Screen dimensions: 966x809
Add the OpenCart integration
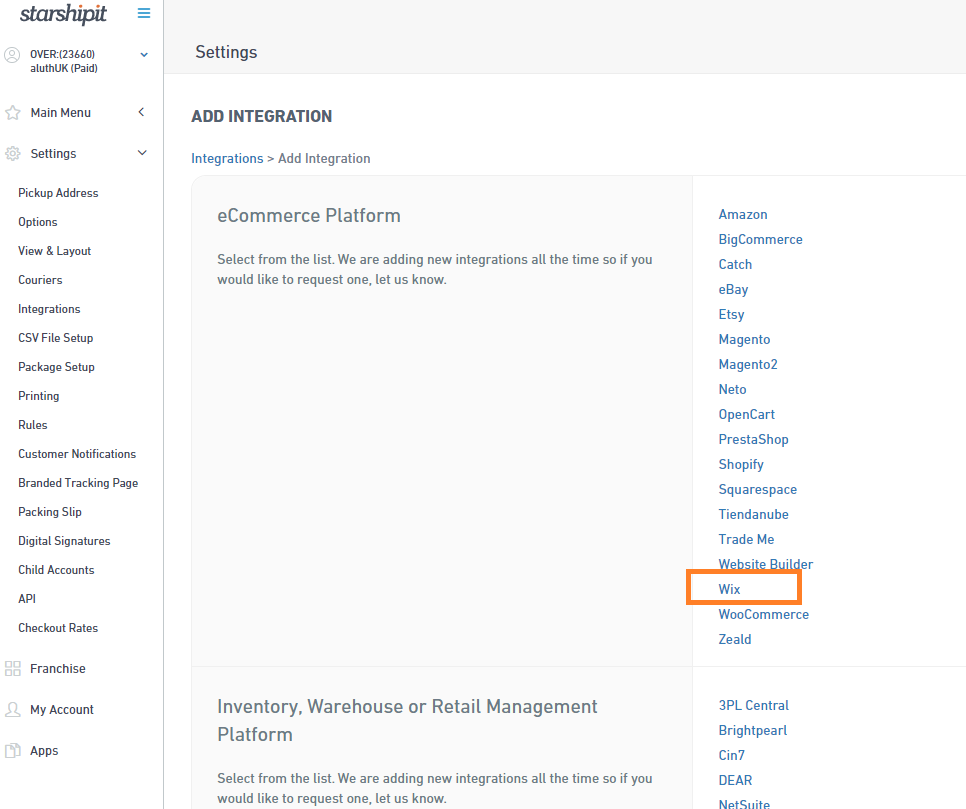pyautogui.click(x=747, y=414)
